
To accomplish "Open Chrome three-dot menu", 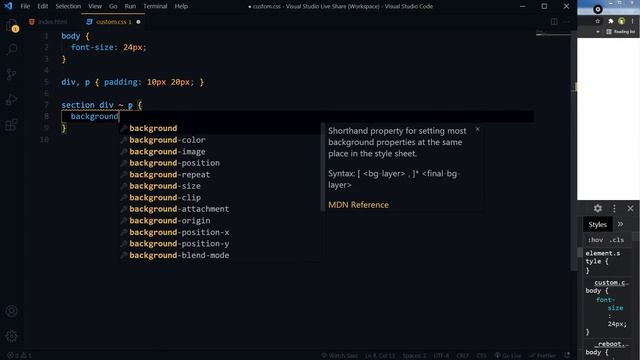I will click(x=633, y=21).
